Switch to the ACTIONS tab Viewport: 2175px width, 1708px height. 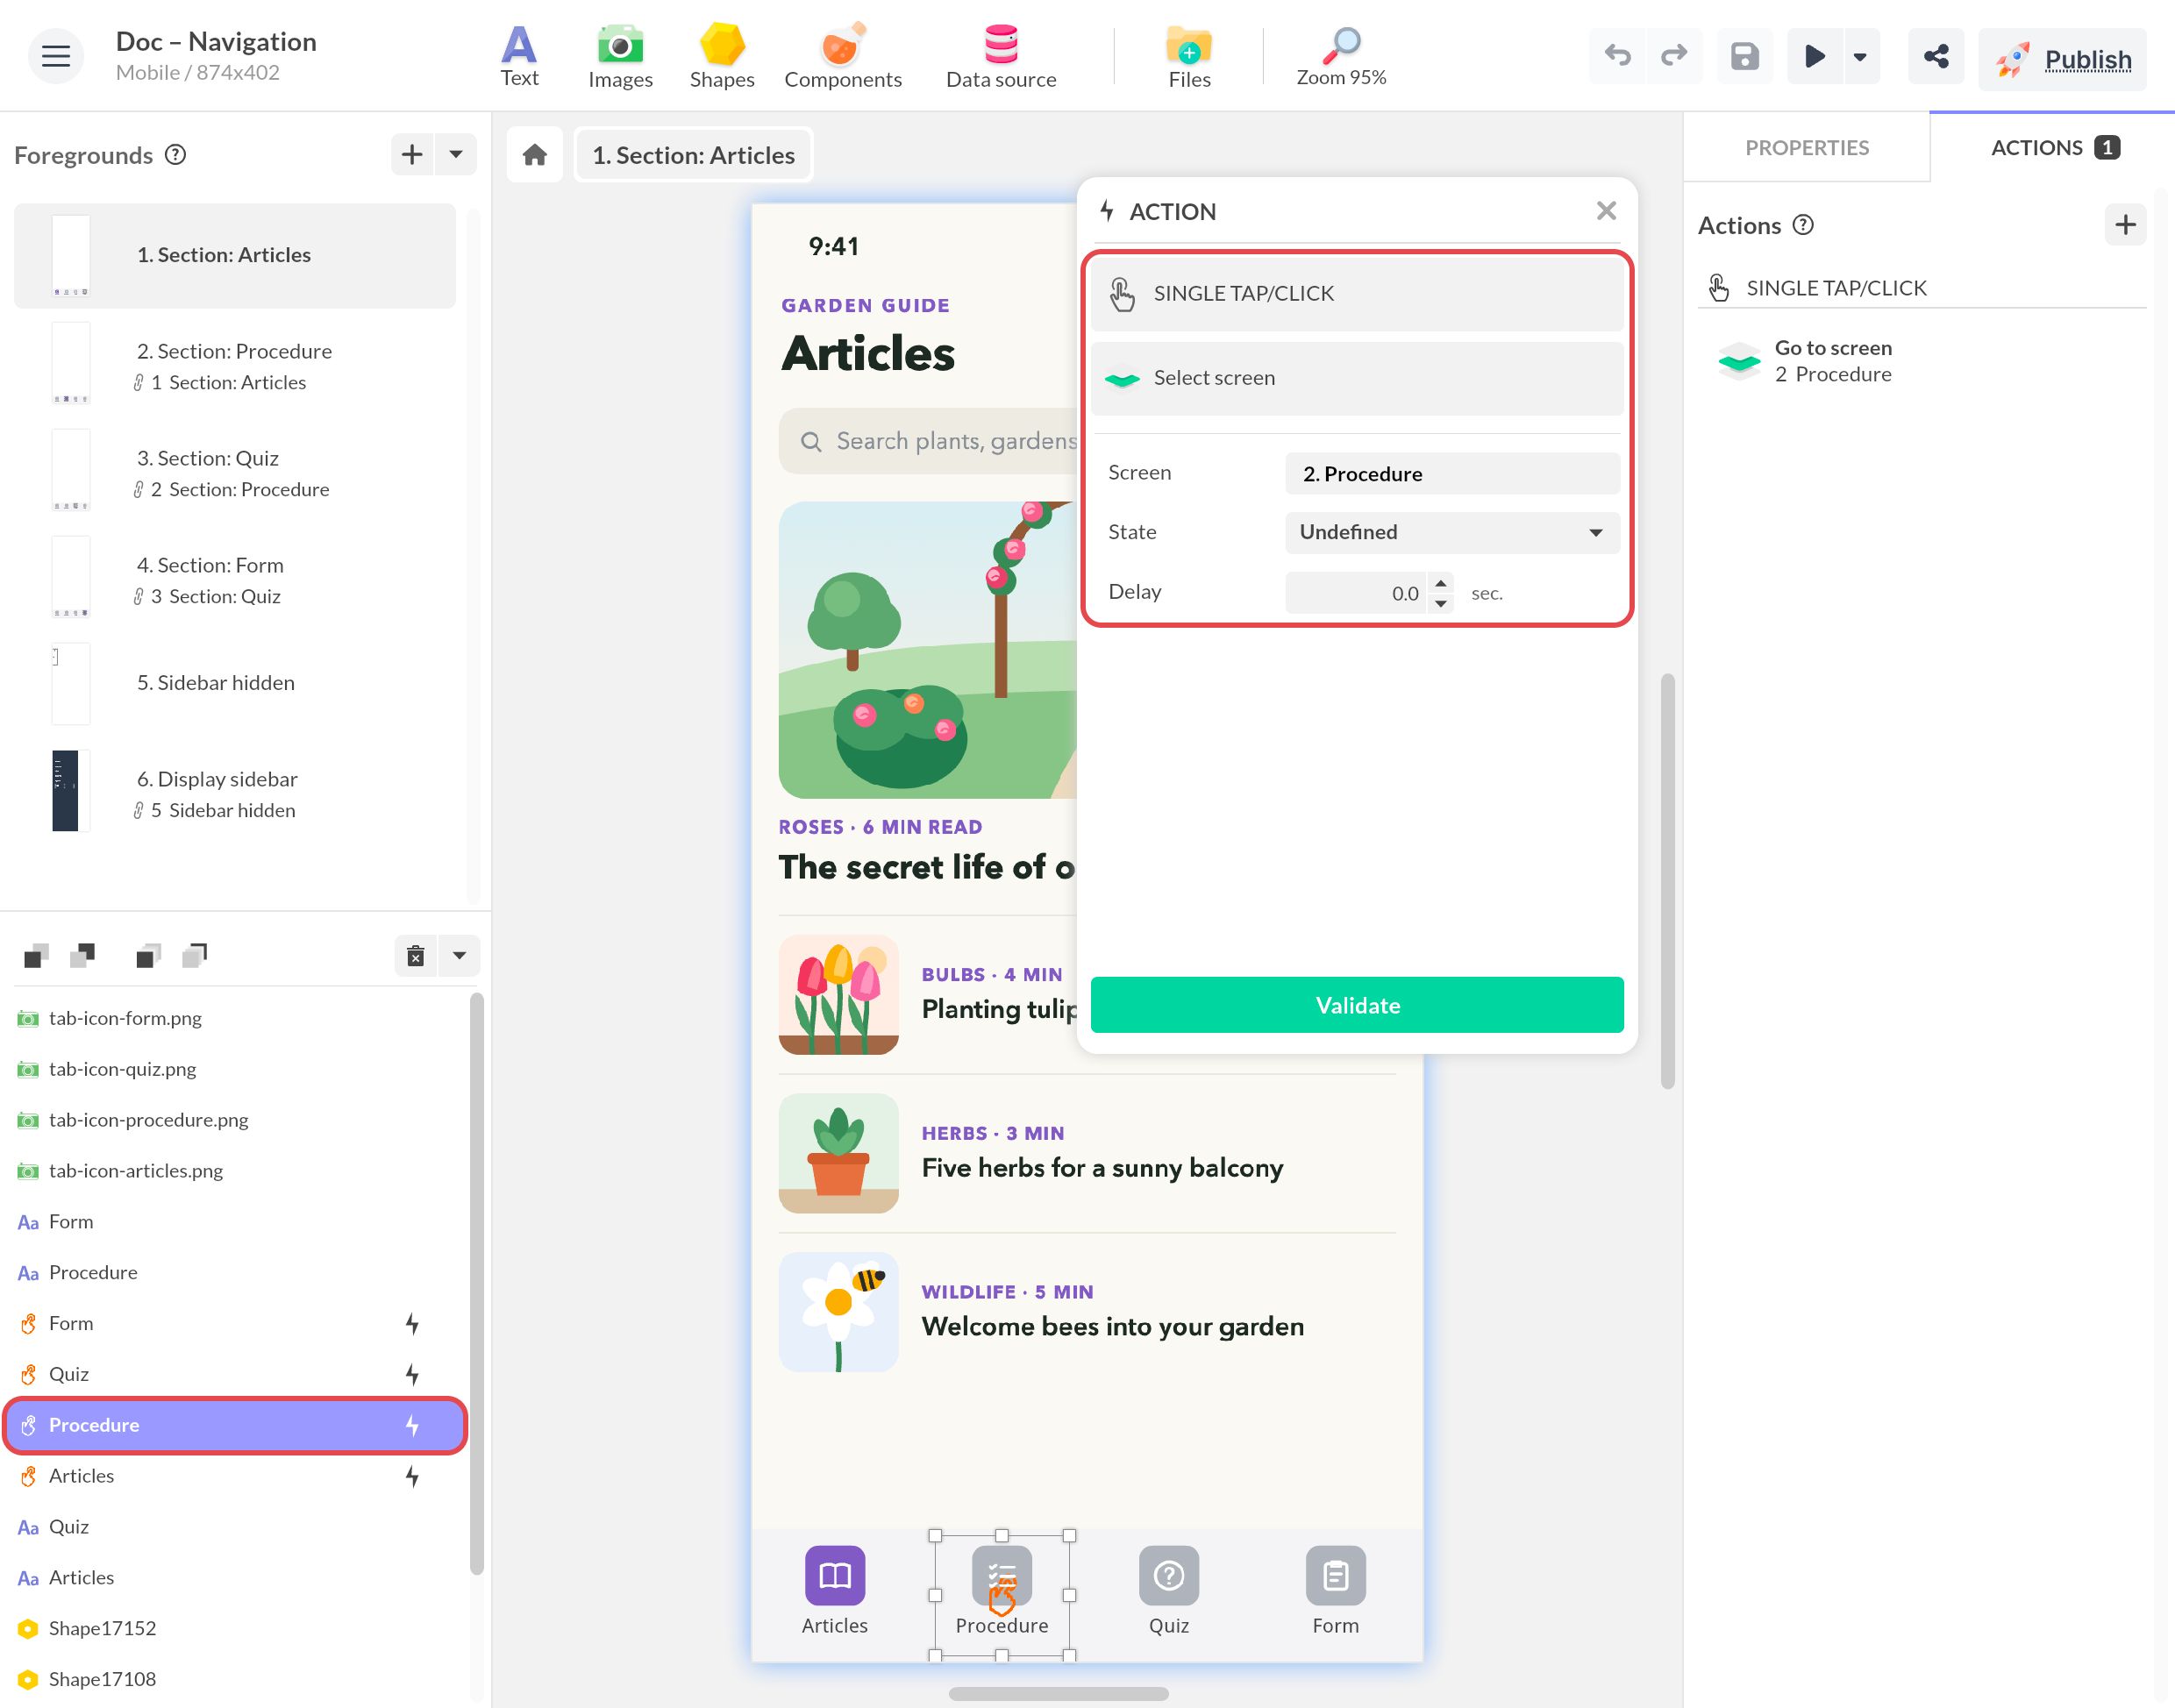pos(2052,147)
